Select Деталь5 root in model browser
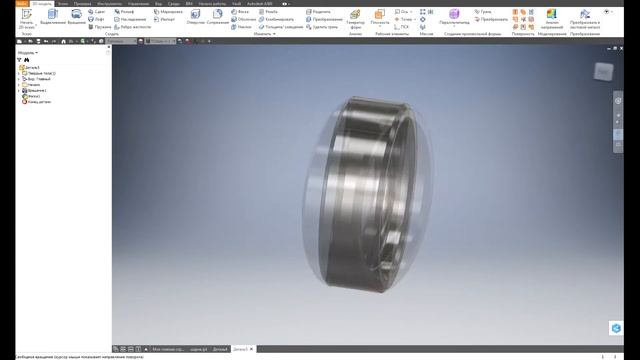Viewport: 640px width, 360px height. click(x=29, y=67)
